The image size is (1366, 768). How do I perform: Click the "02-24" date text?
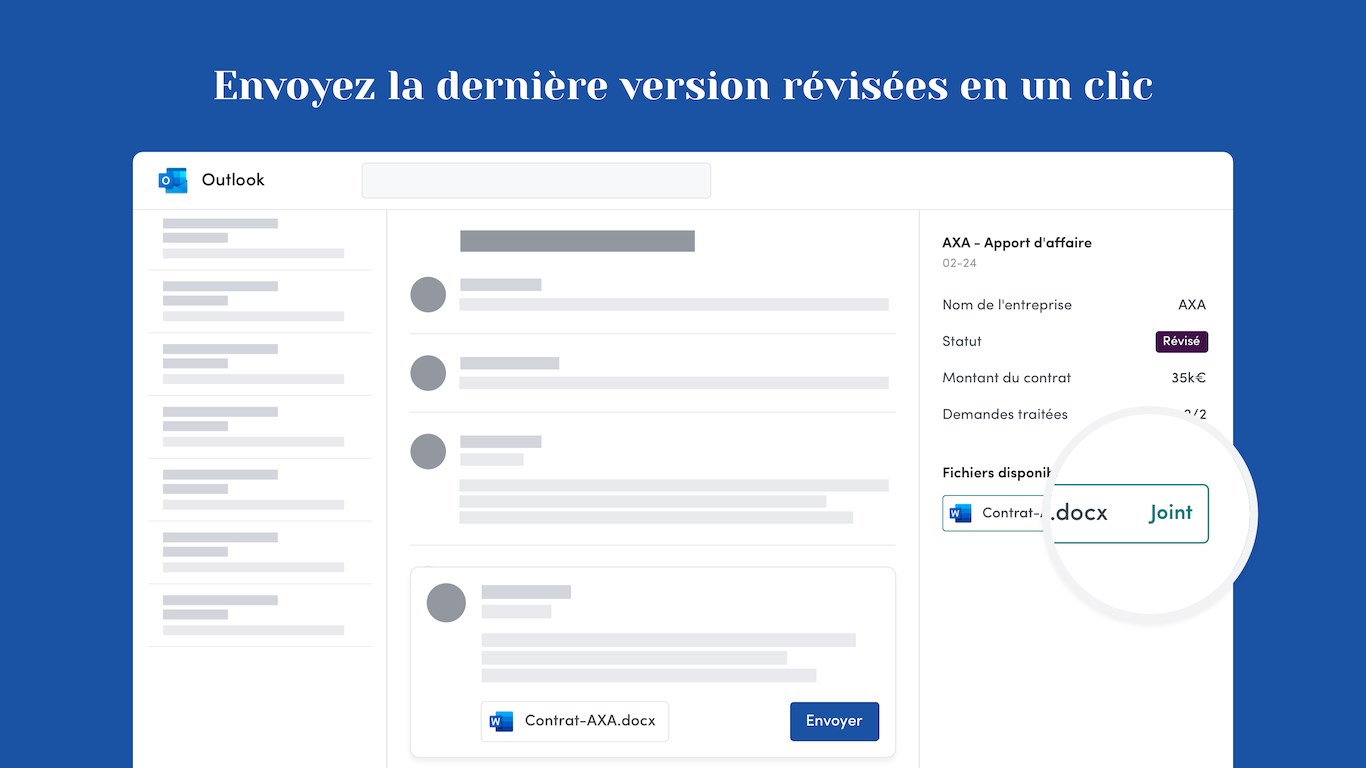coord(959,264)
